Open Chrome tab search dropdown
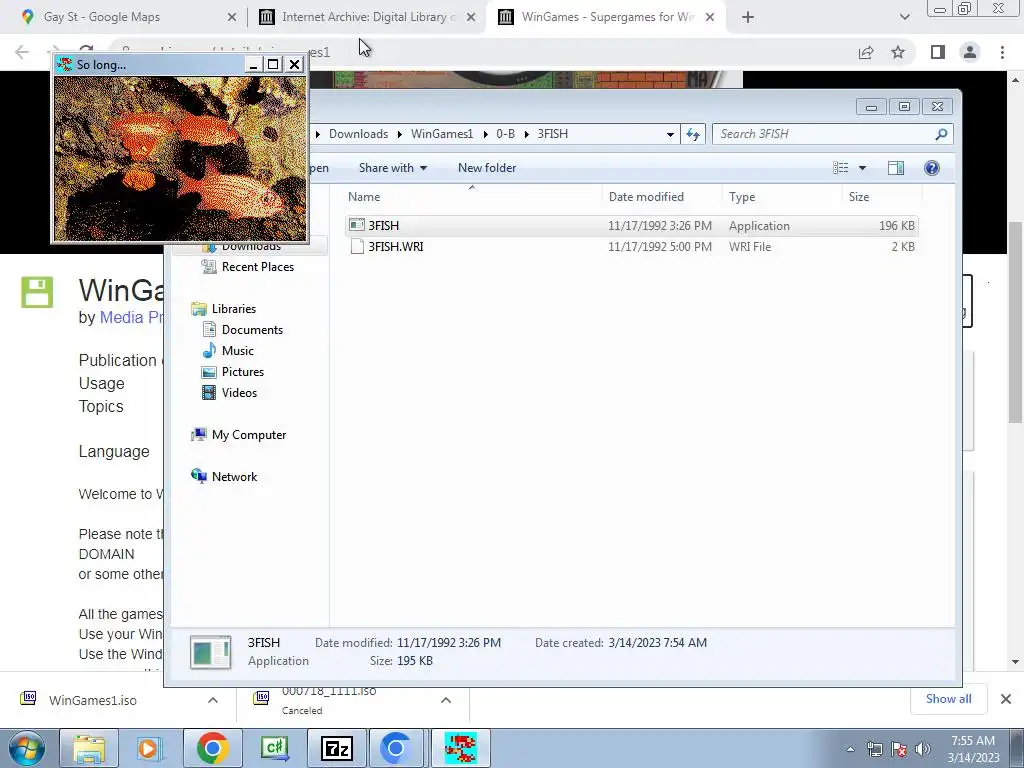Image resolution: width=1024 pixels, height=768 pixels. [904, 17]
